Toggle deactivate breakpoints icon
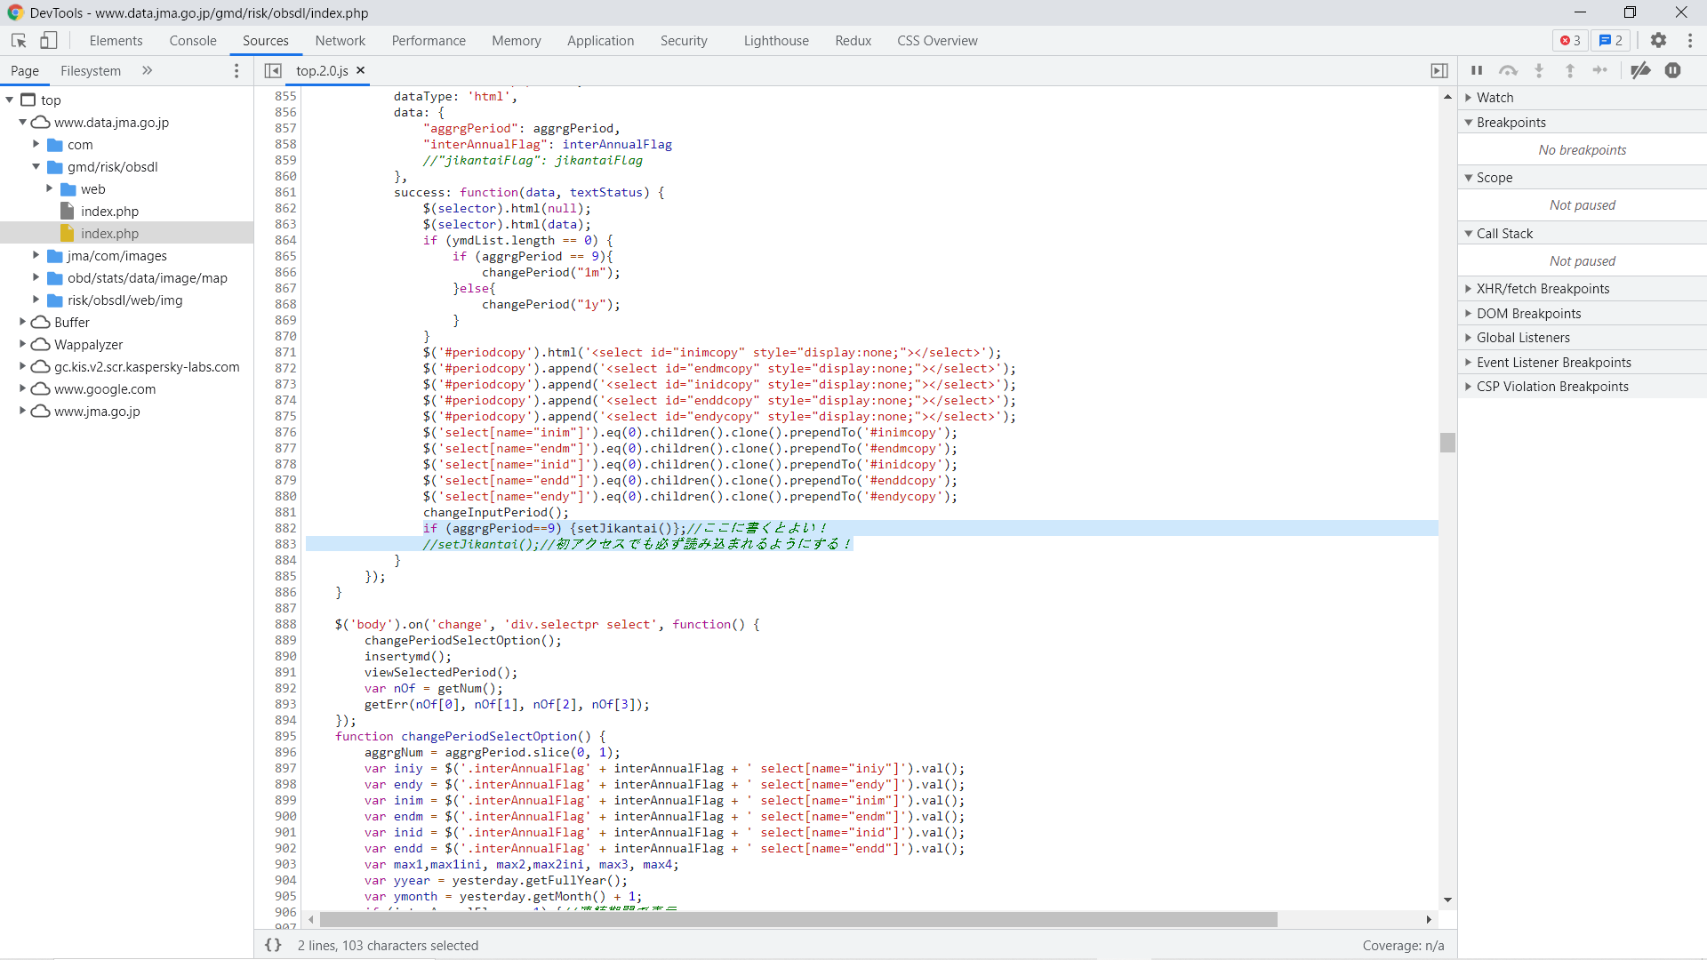The width and height of the screenshot is (1707, 960). 1640,71
